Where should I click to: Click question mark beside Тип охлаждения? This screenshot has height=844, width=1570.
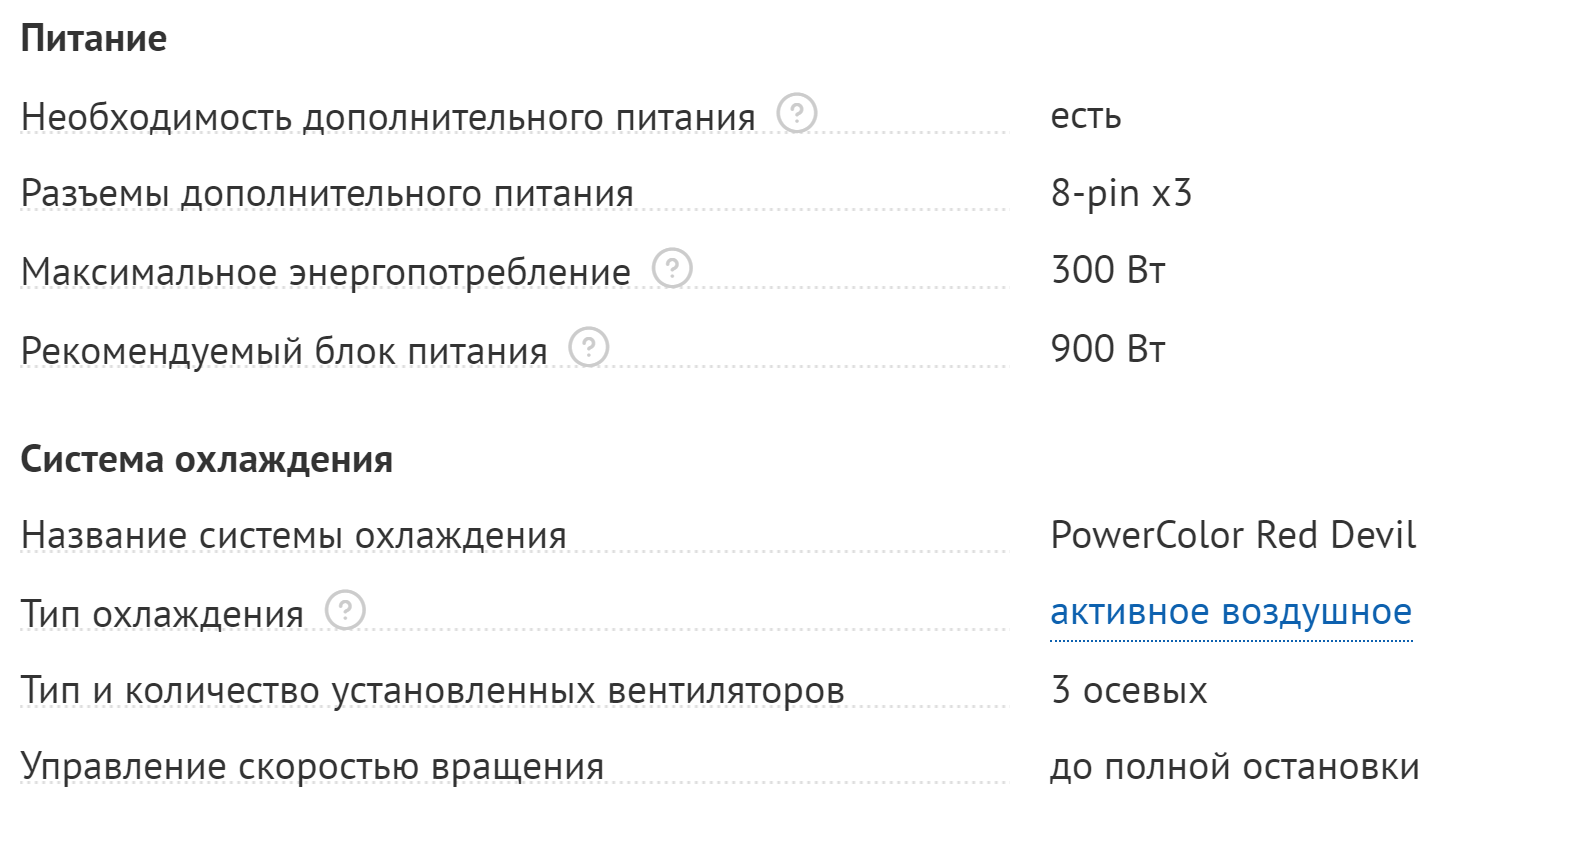(345, 610)
